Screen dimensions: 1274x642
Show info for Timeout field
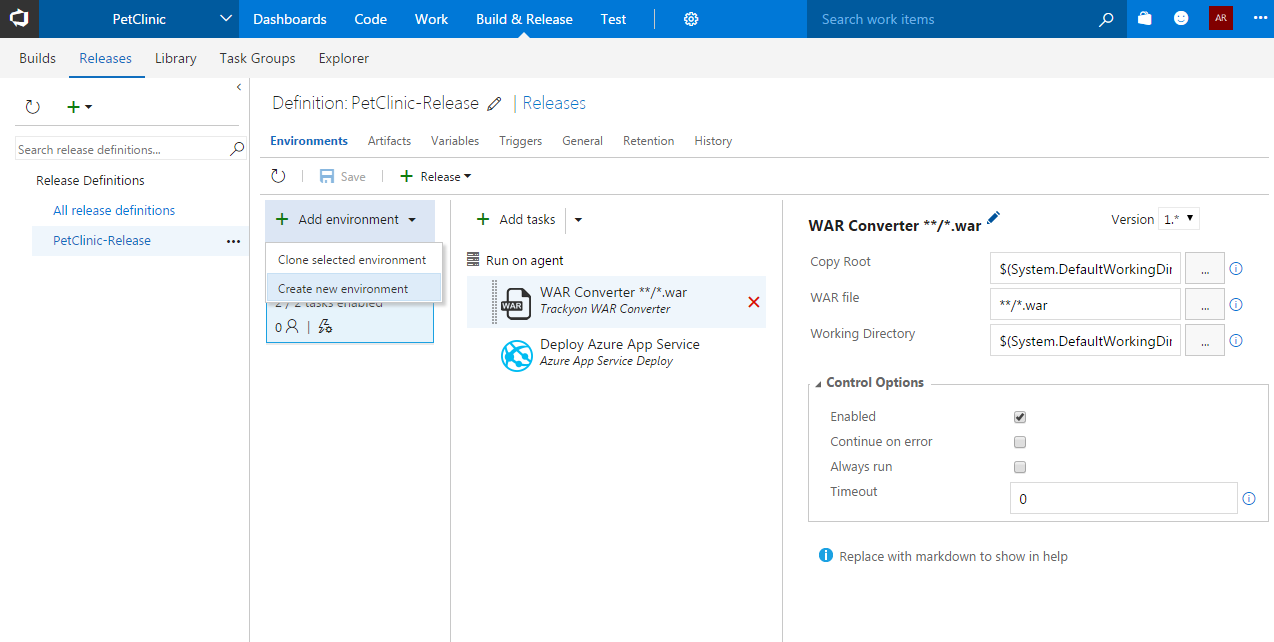(x=1249, y=498)
